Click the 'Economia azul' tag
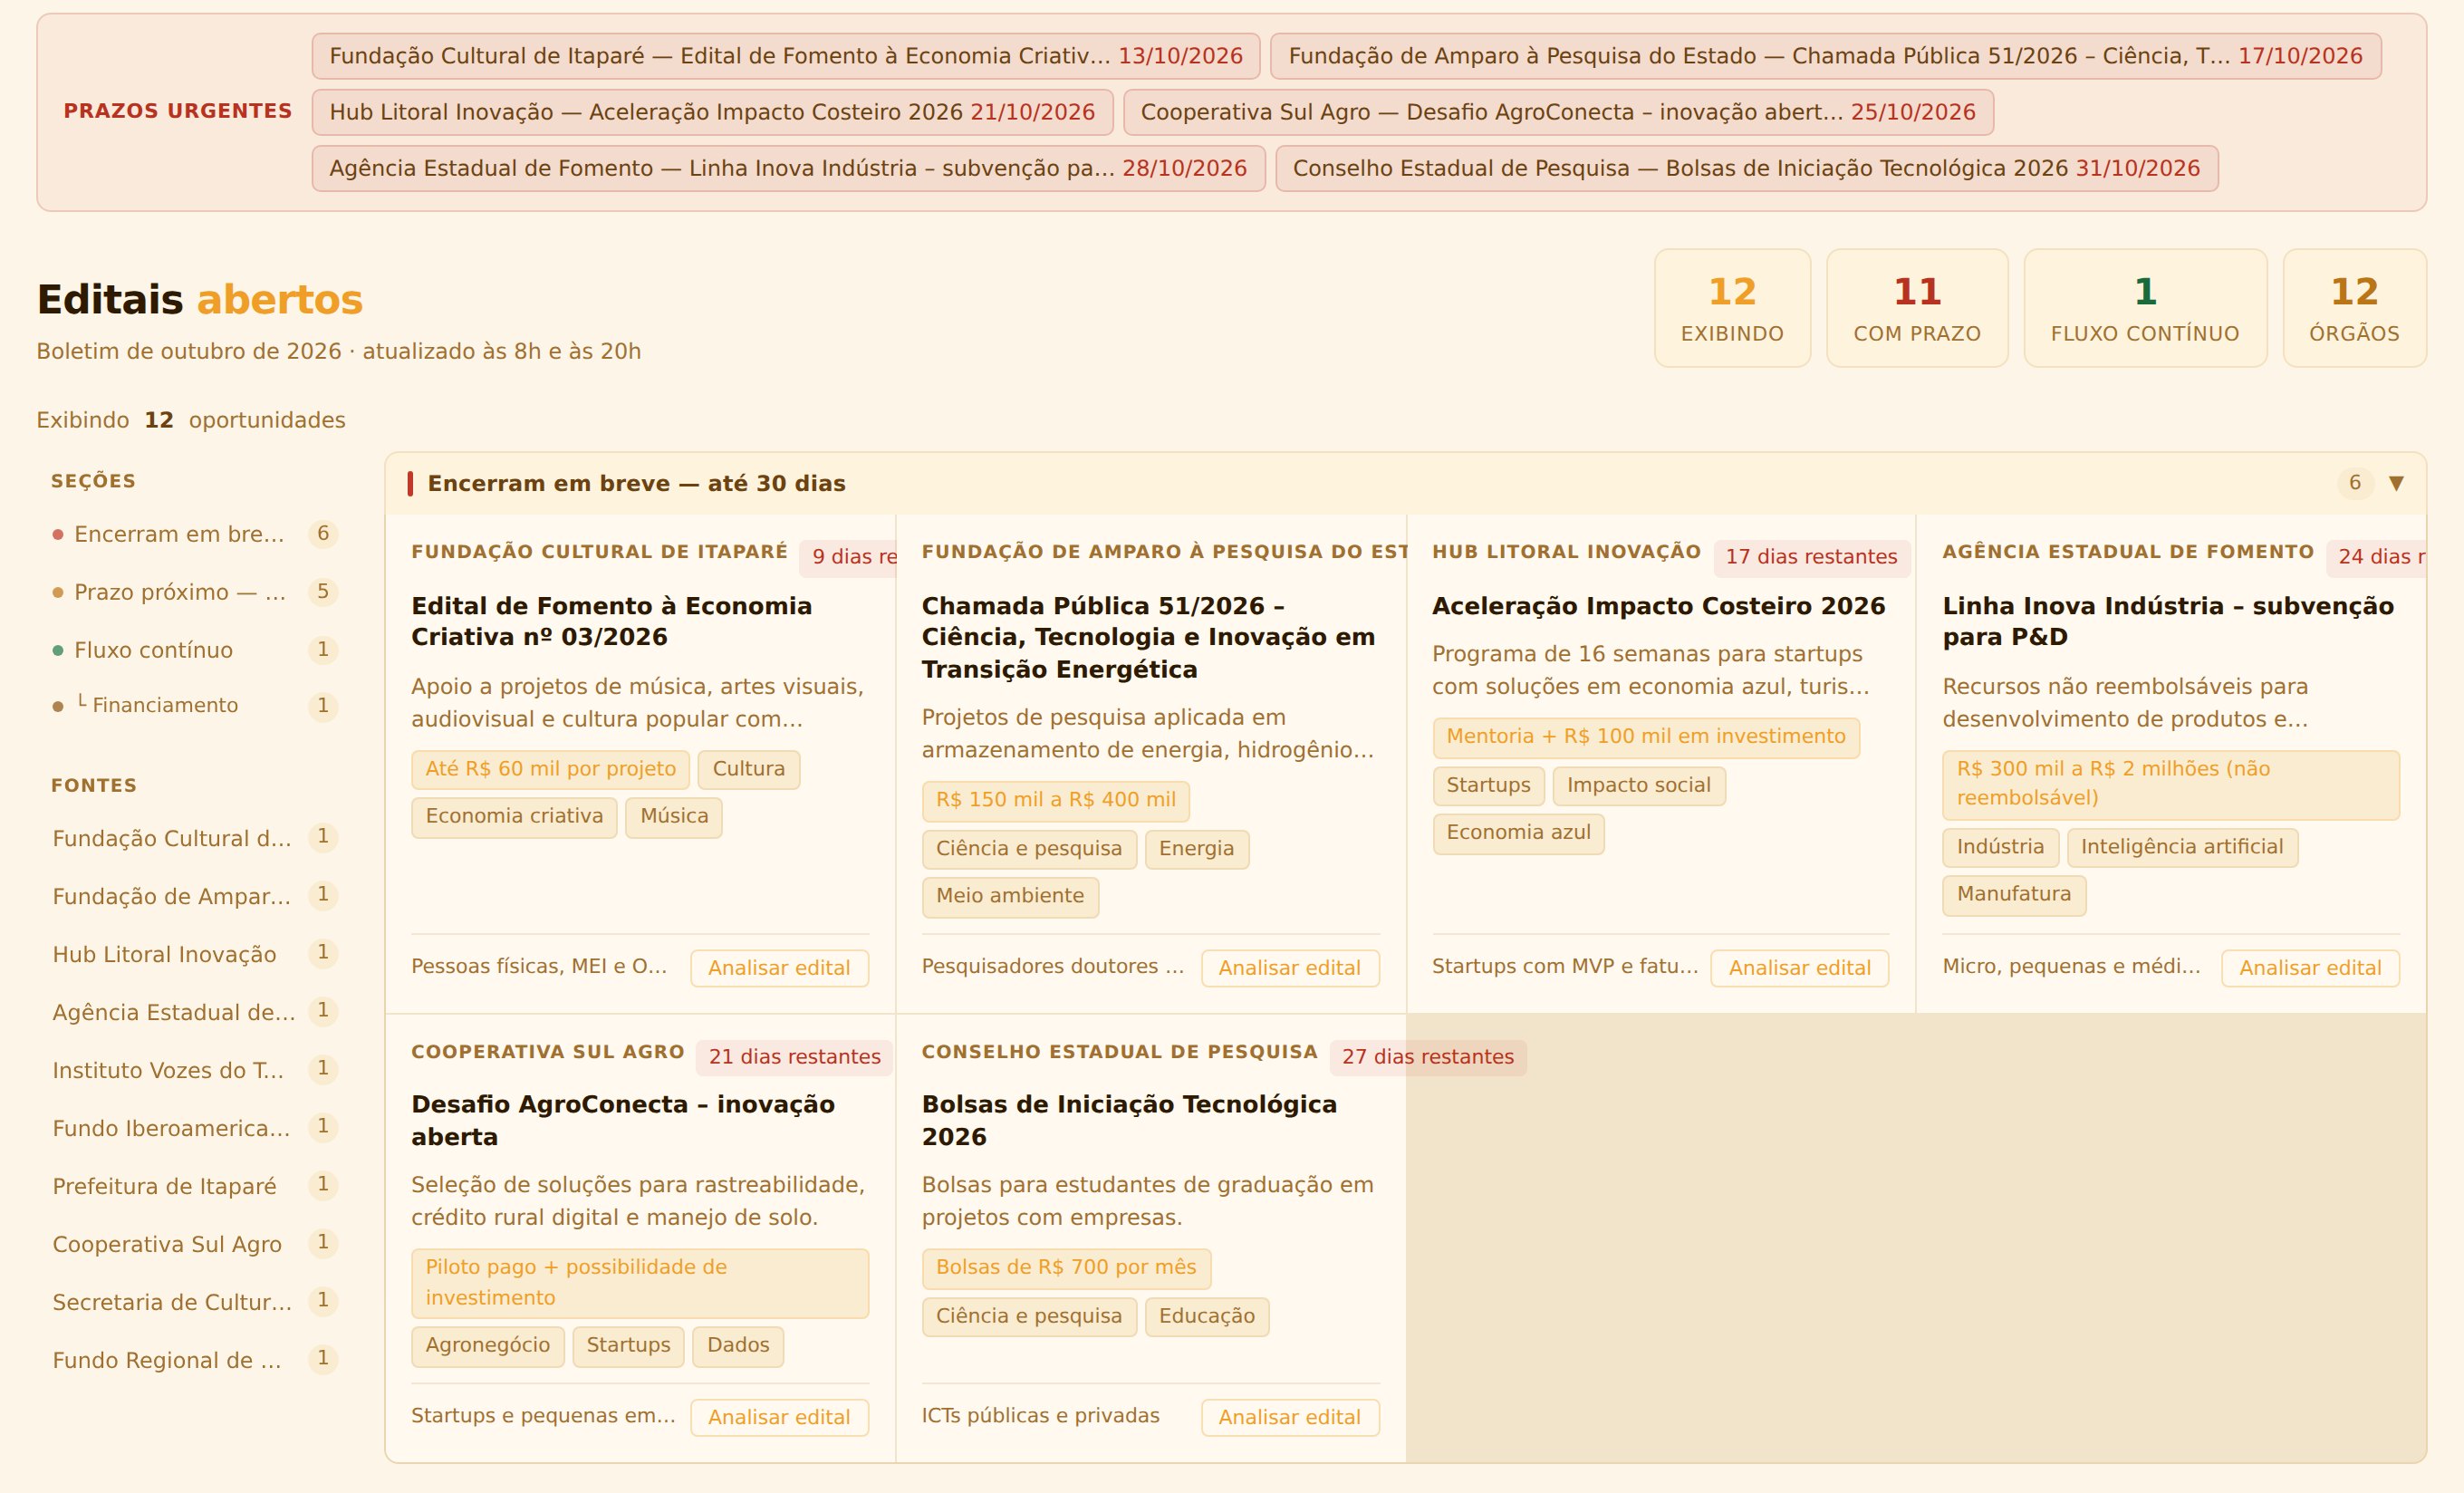2464x1493 pixels. click(x=1518, y=833)
